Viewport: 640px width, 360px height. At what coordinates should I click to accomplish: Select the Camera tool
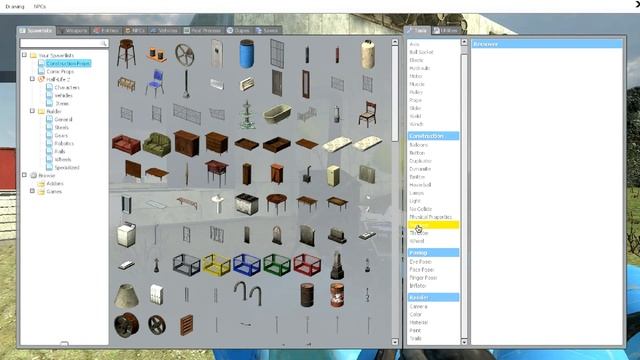pyautogui.click(x=419, y=306)
